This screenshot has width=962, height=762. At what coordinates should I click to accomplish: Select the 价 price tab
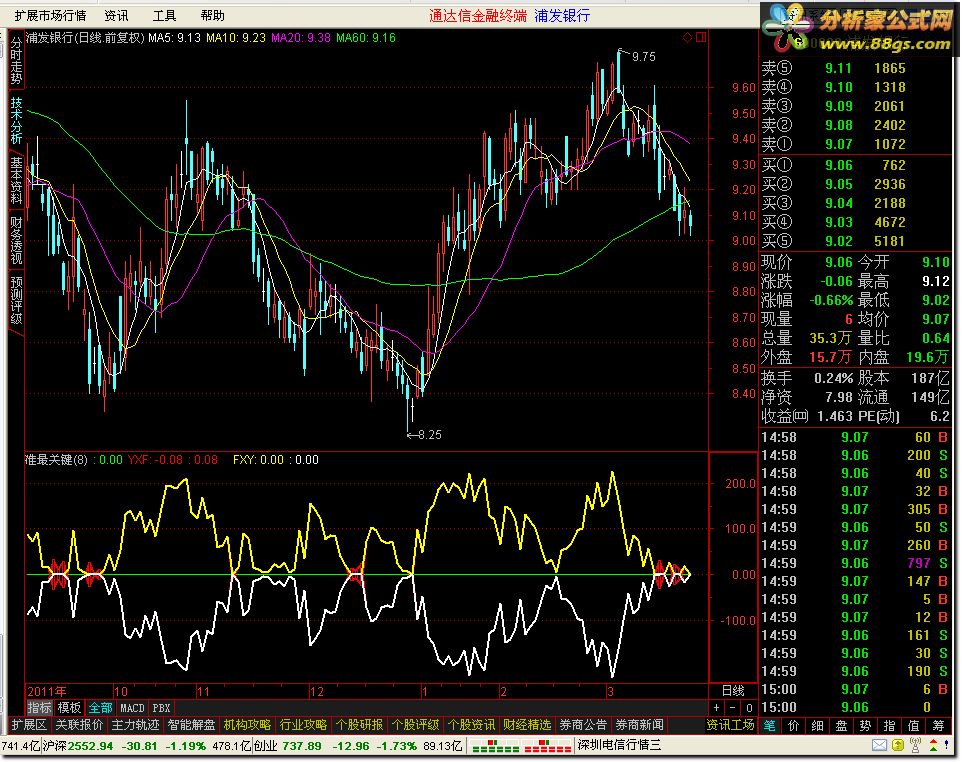[x=793, y=726]
